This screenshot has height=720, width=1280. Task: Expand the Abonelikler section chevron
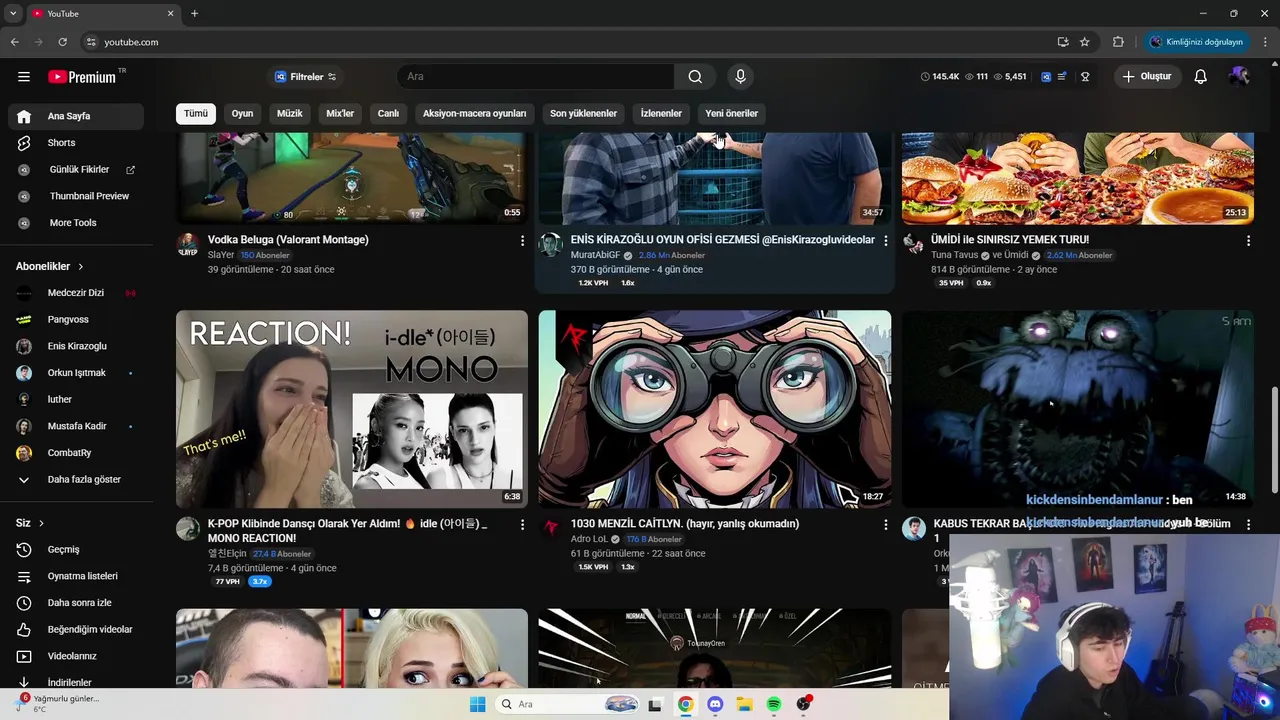pos(81,267)
